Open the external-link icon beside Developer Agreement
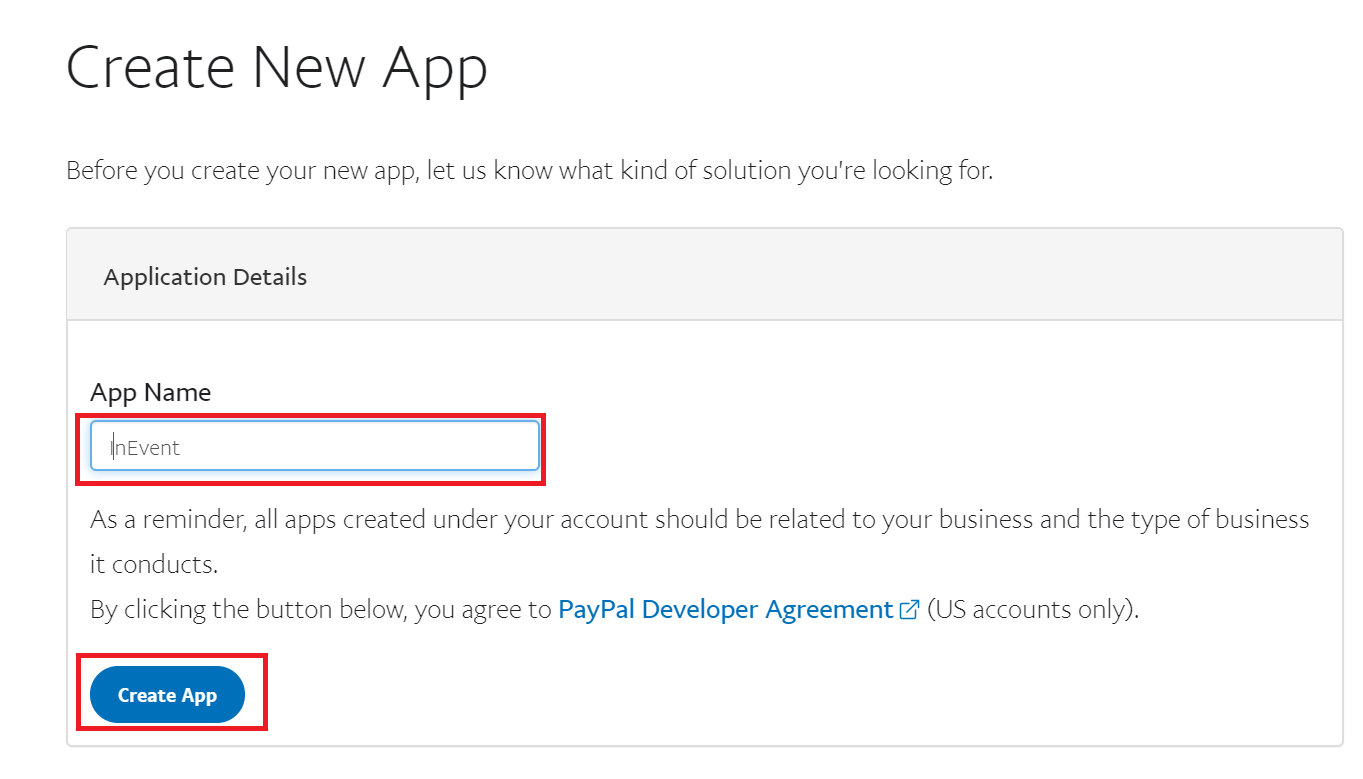 click(910, 610)
